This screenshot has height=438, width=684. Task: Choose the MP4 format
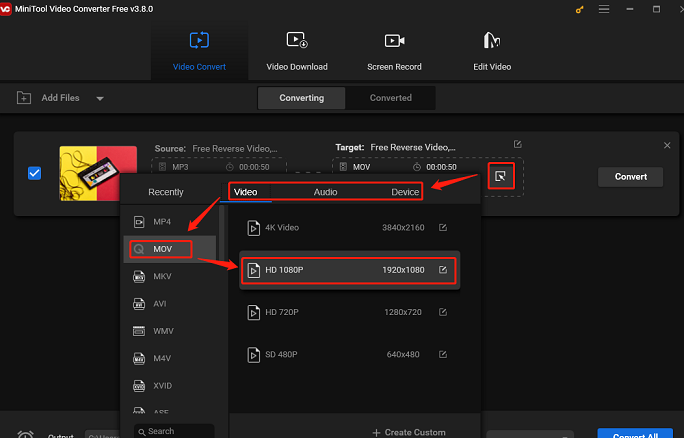tap(170, 222)
